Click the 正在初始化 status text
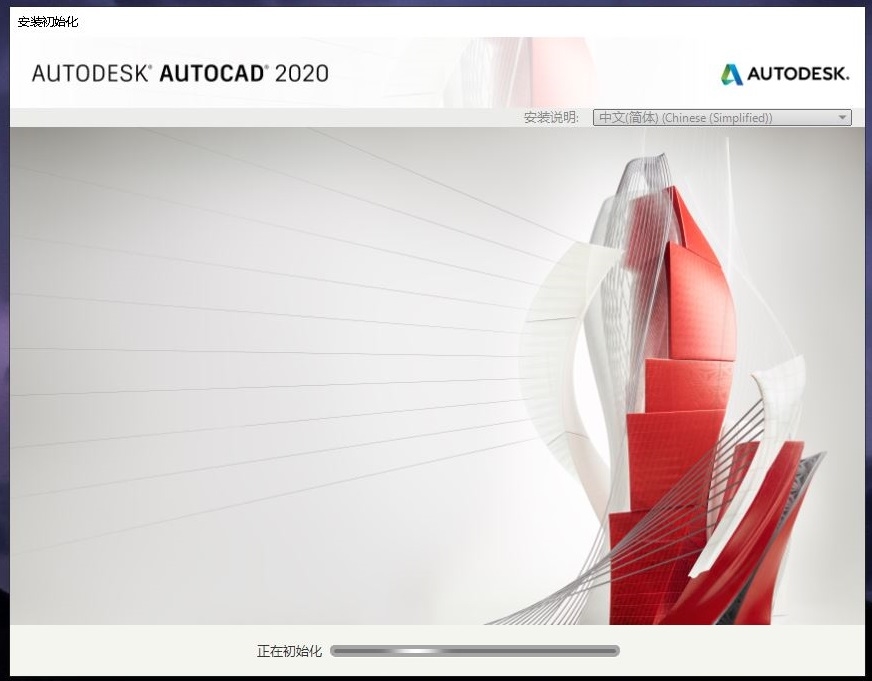The image size is (872, 681). coord(289,650)
